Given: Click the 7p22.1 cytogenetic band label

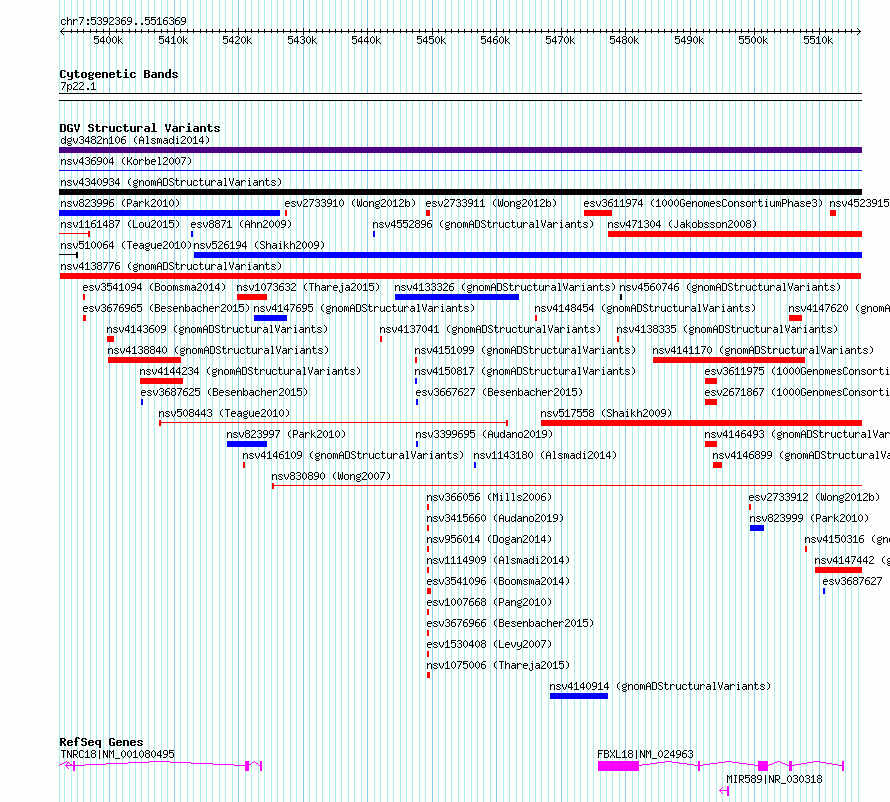Looking at the screenshot, I should tap(78, 86).
